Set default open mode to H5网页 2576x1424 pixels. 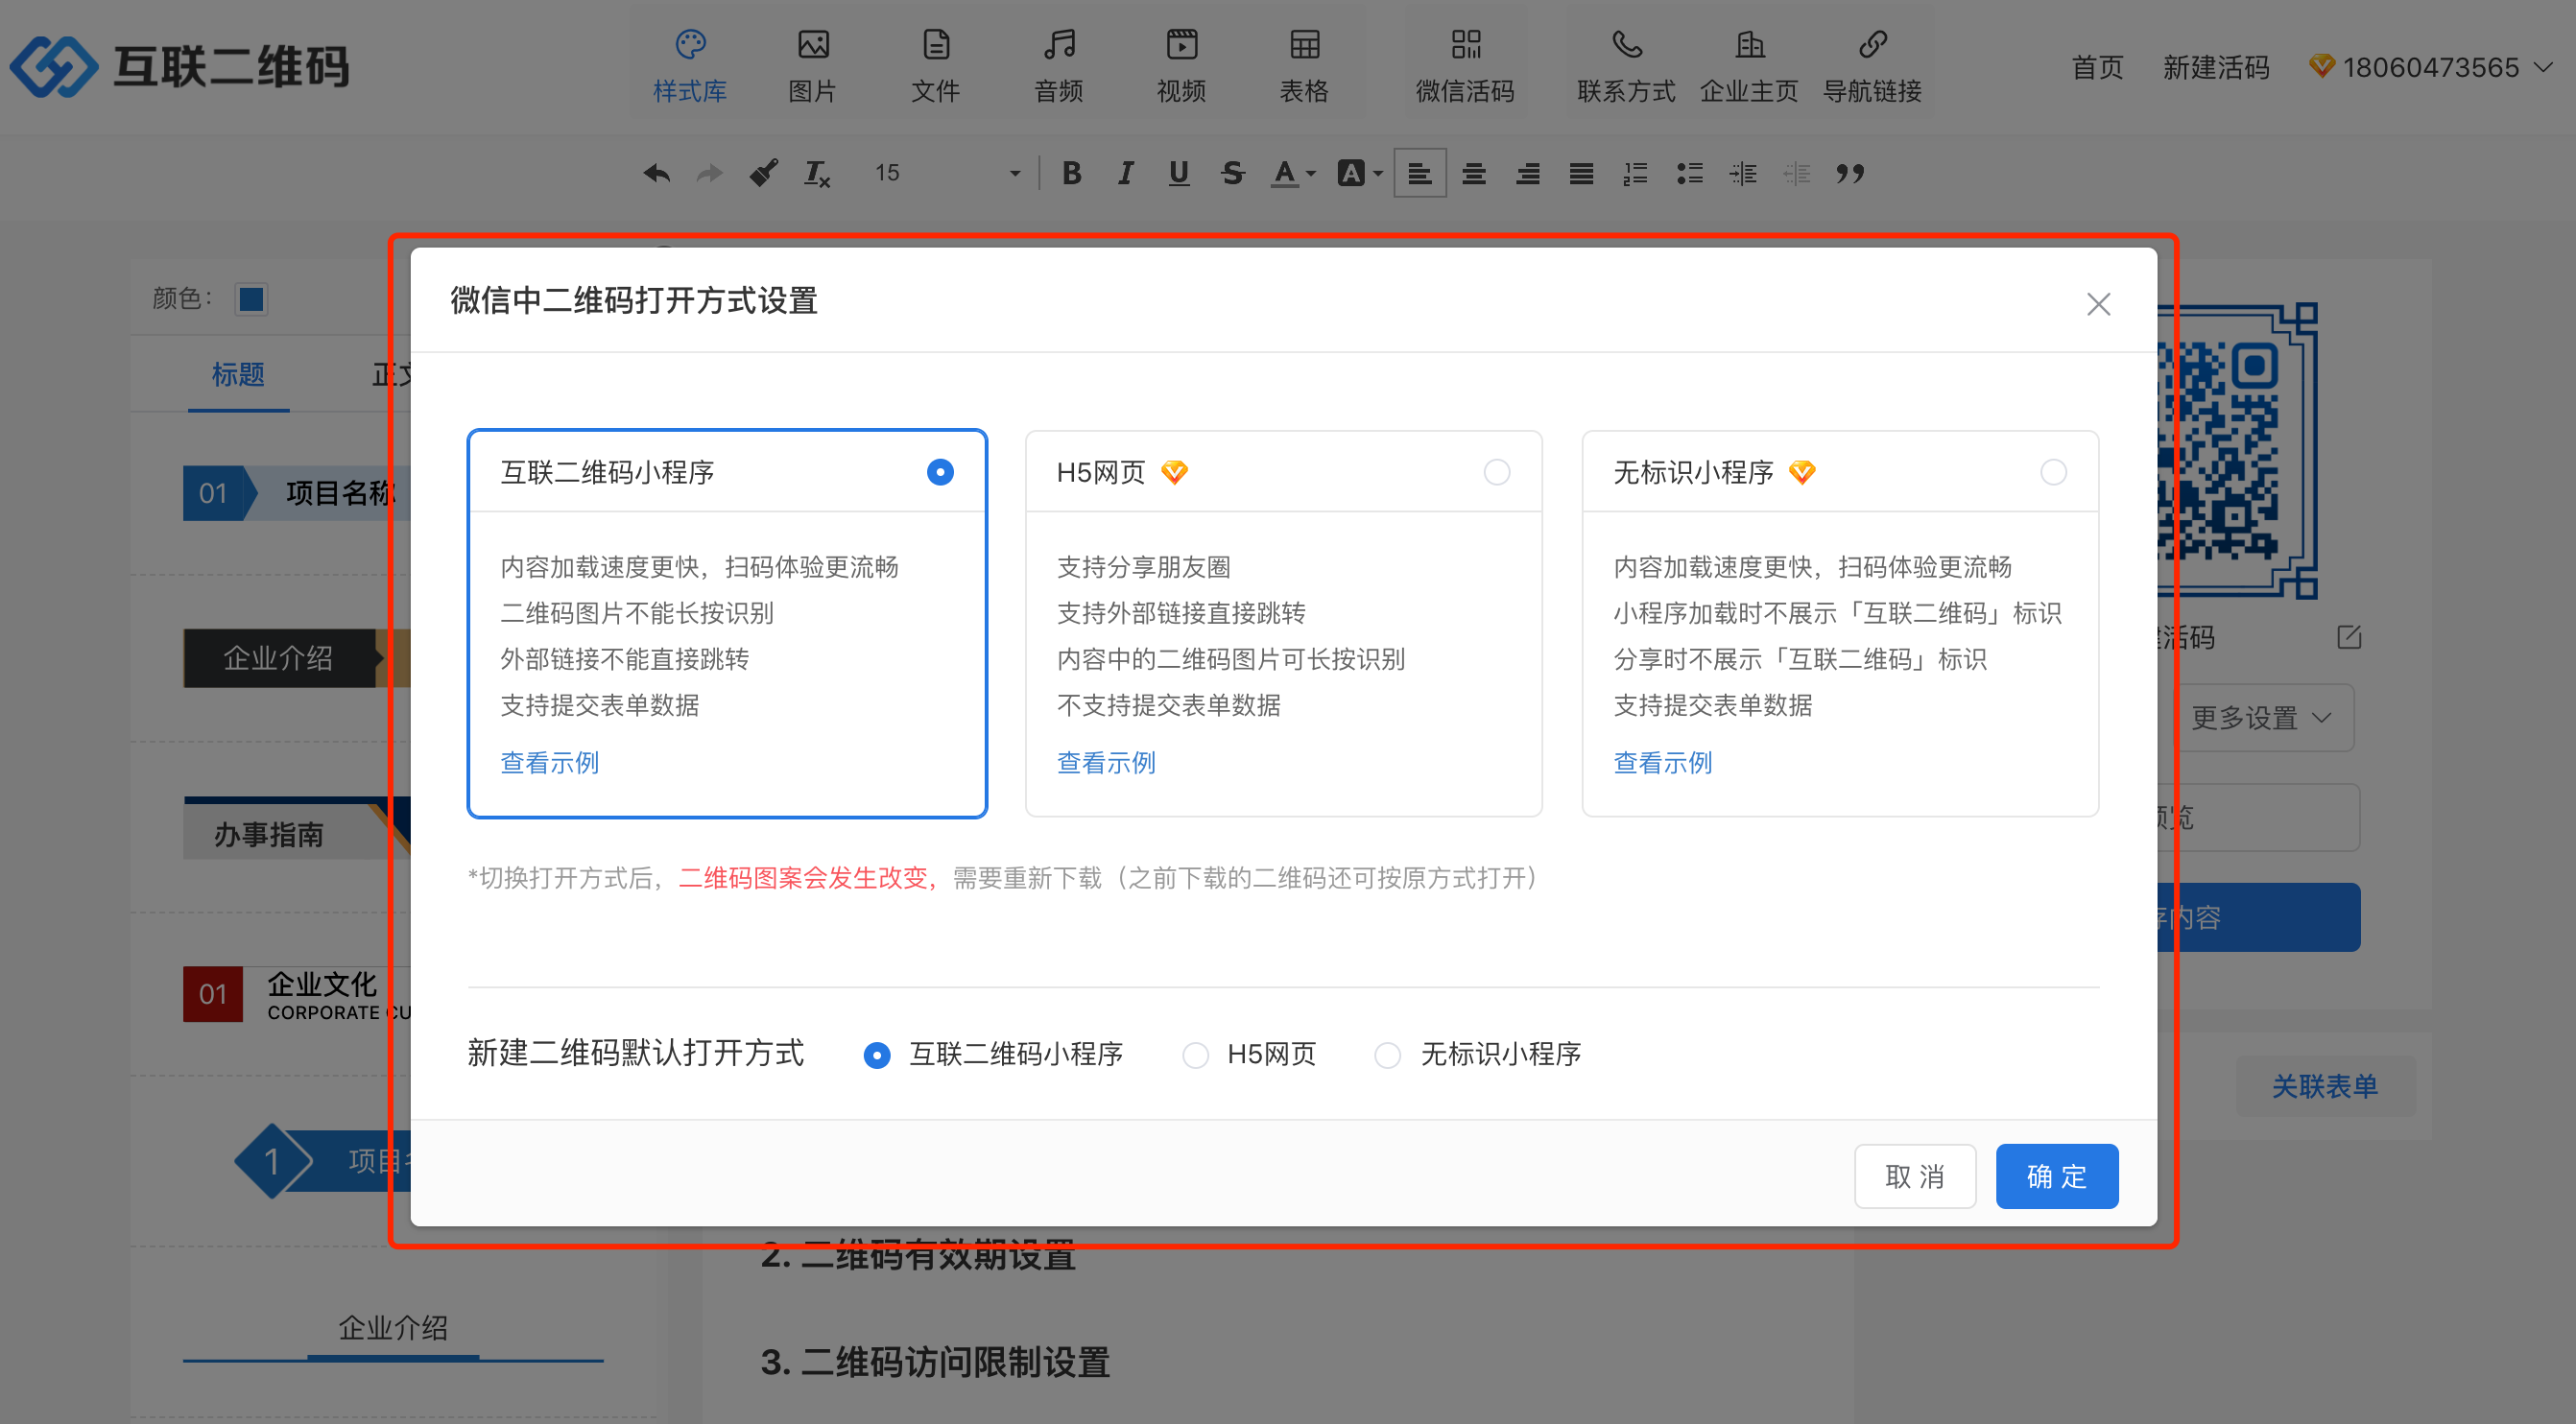(1195, 1054)
